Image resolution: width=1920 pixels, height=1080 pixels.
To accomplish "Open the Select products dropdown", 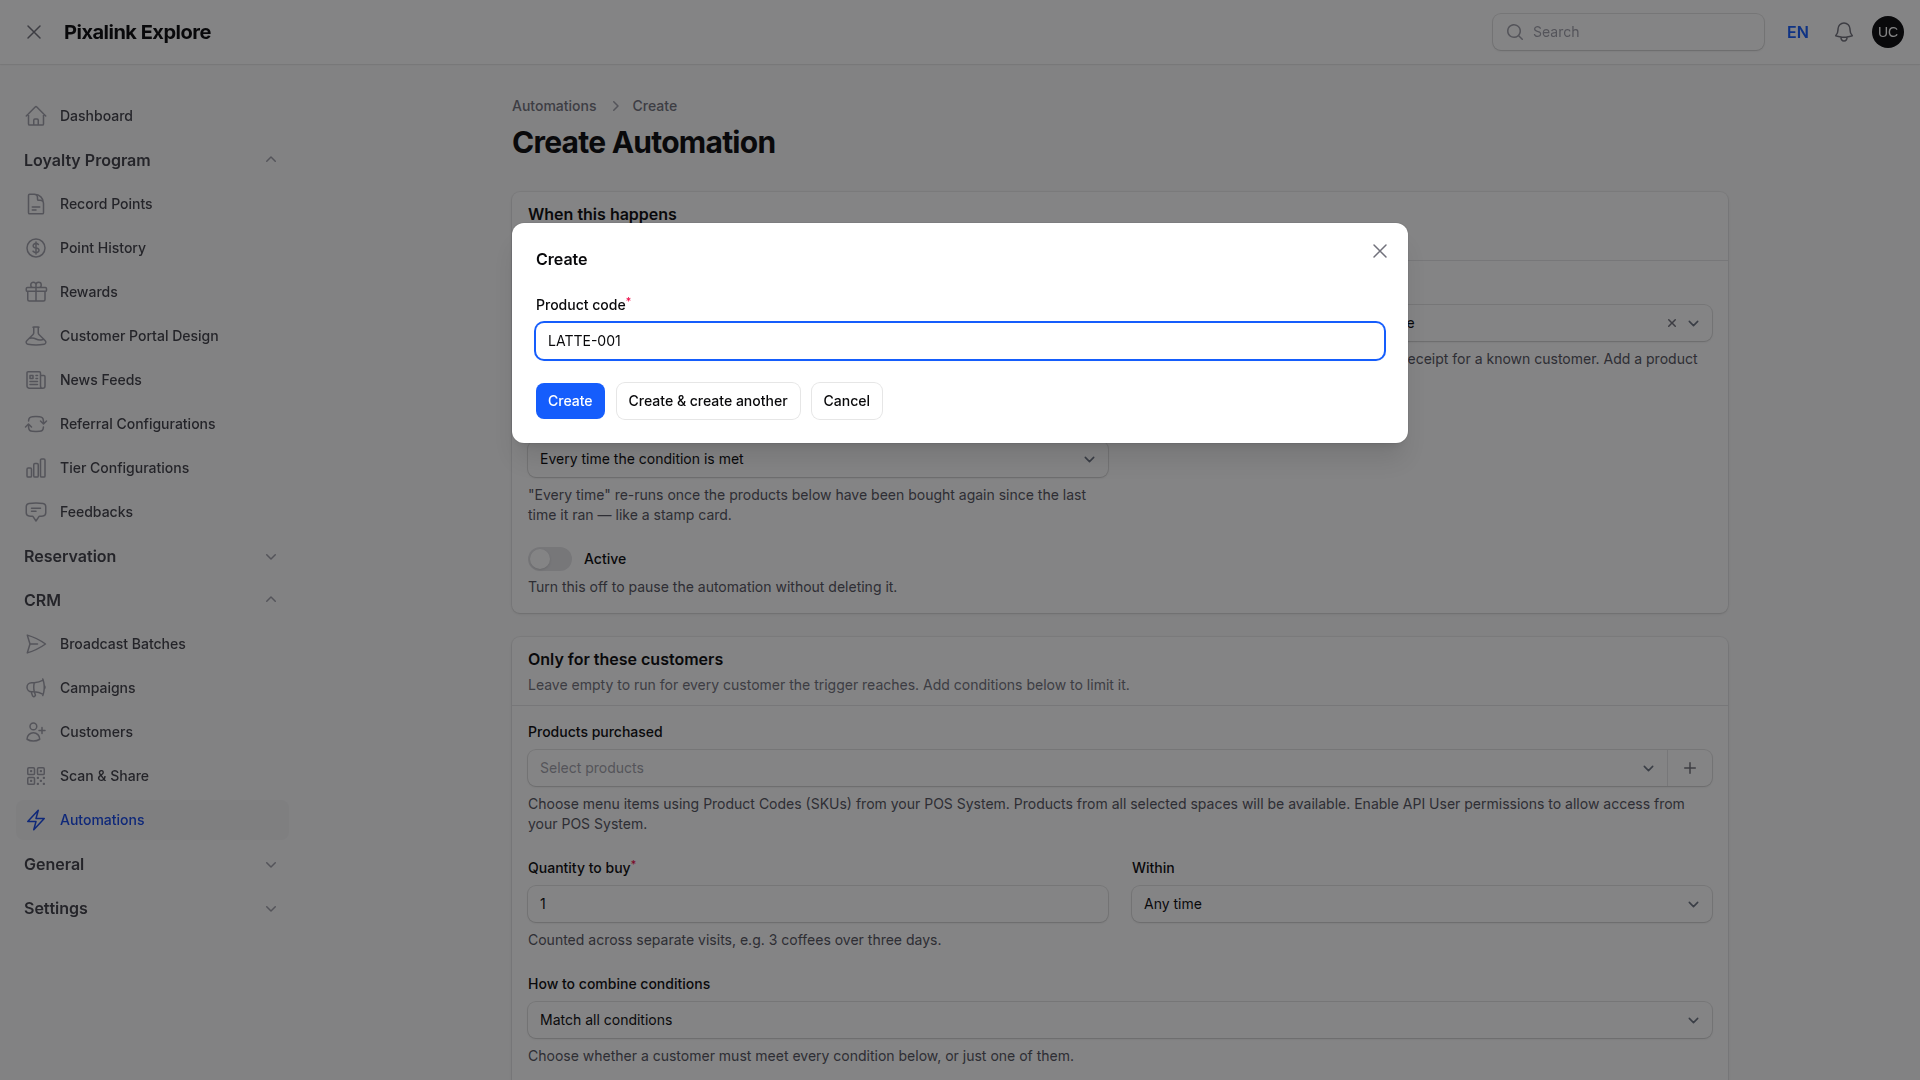I will [1097, 768].
